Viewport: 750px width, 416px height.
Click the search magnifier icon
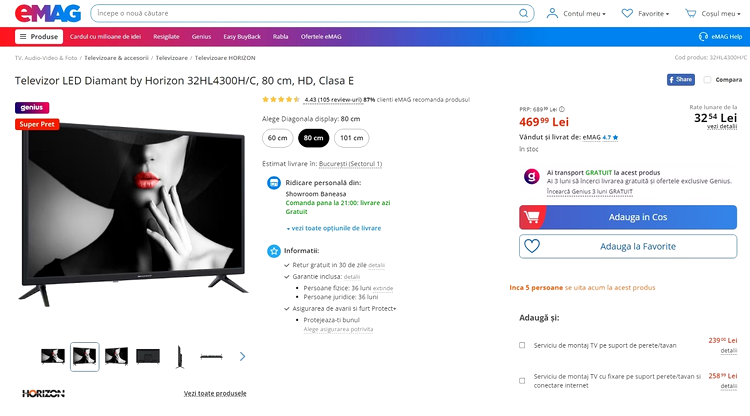click(x=524, y=13)
